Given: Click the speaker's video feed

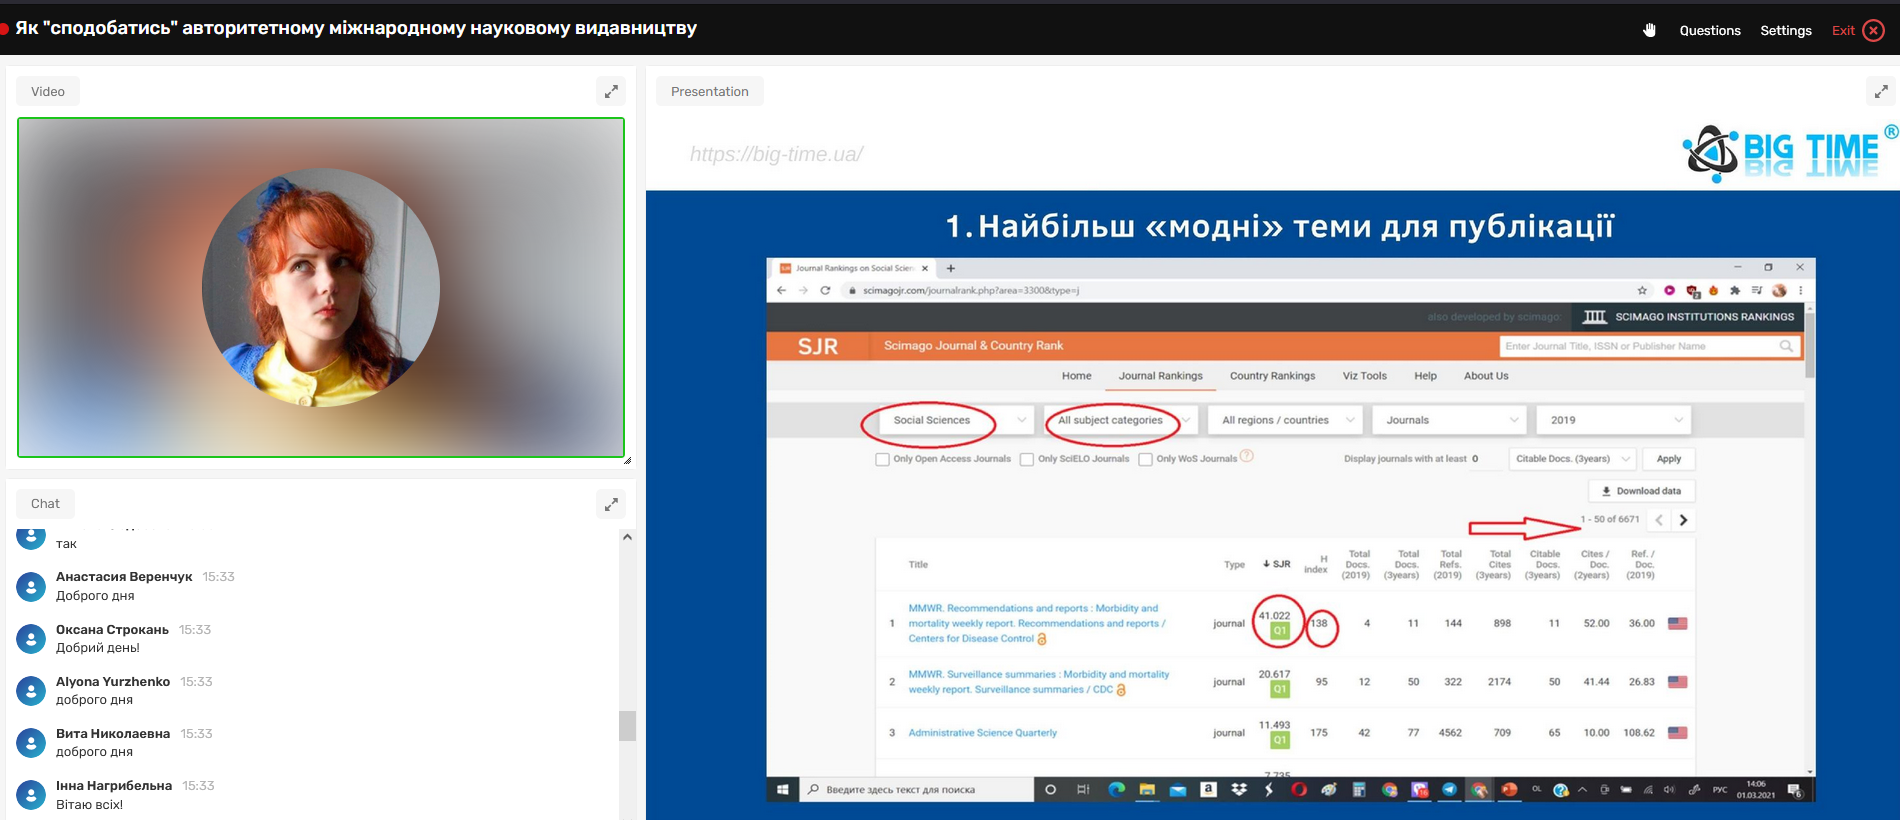Looking at the screenshot, I should 321,288.
